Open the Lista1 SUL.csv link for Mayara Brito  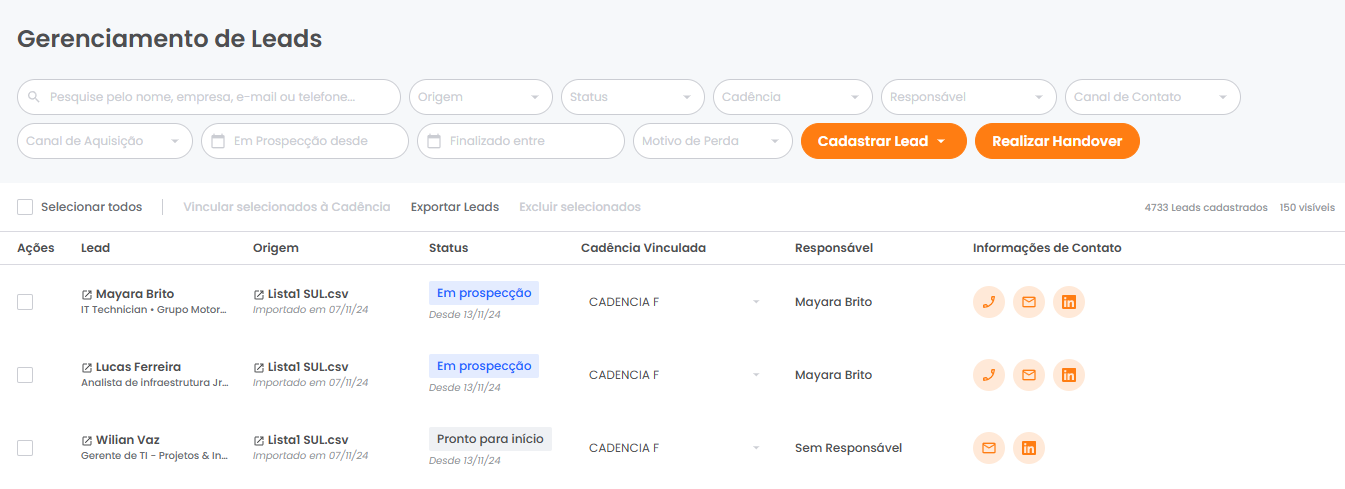point(308,294)
